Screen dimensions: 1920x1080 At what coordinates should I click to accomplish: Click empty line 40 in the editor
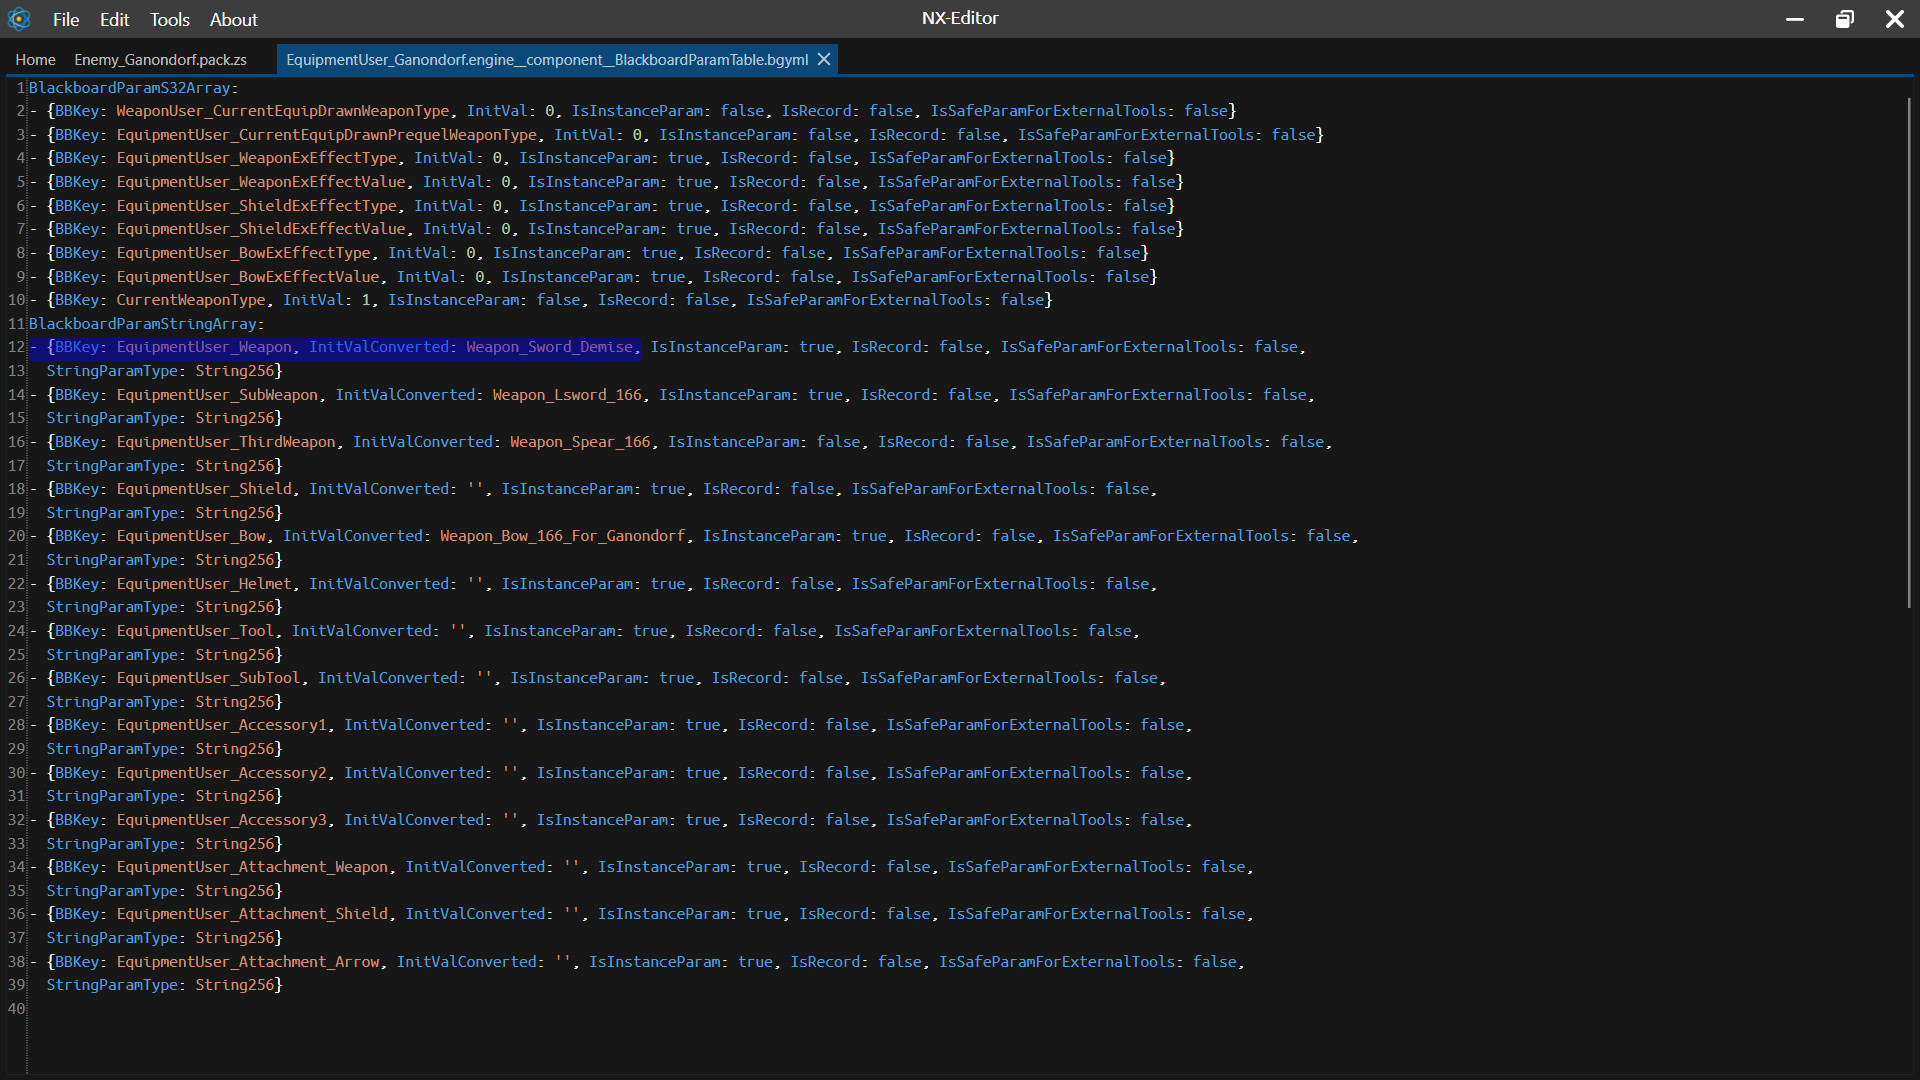tap(400, 1009)
